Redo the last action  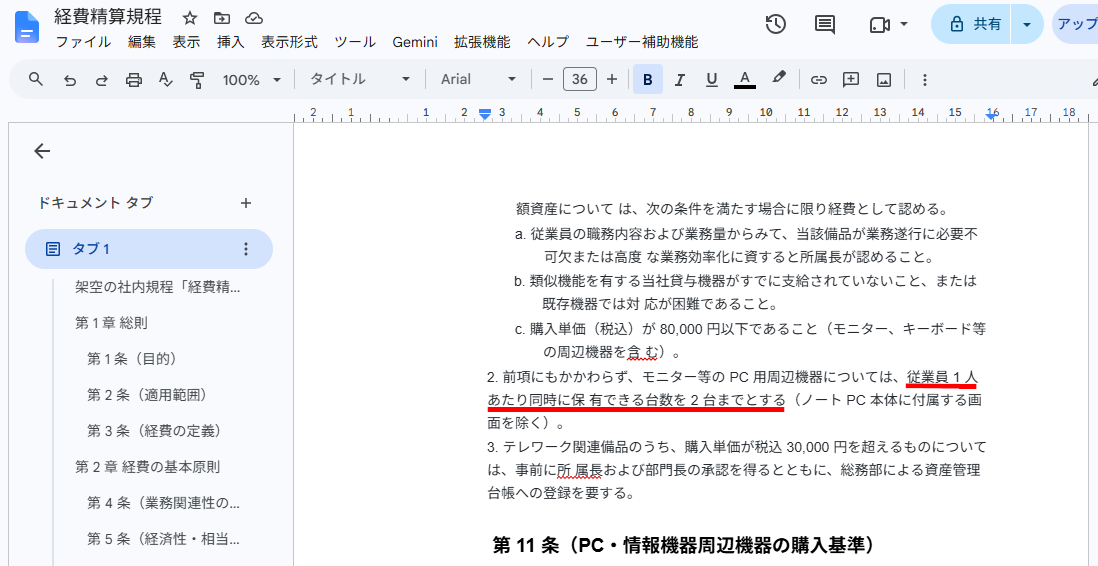pyautogui.click(x=102, y=79)
